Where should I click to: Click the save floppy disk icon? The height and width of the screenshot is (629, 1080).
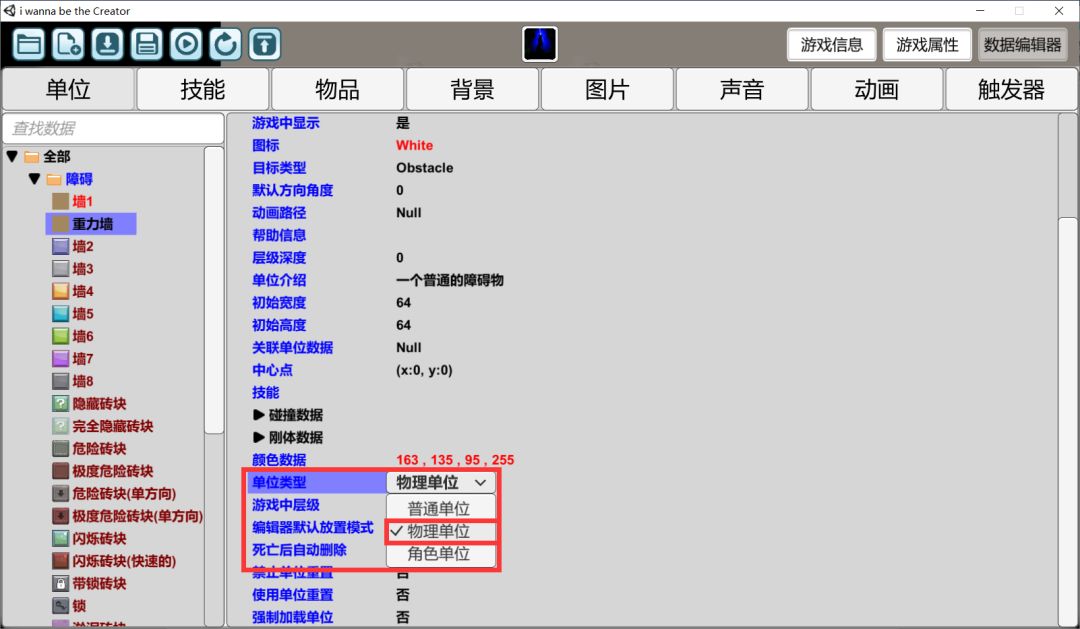pos(147,44)
